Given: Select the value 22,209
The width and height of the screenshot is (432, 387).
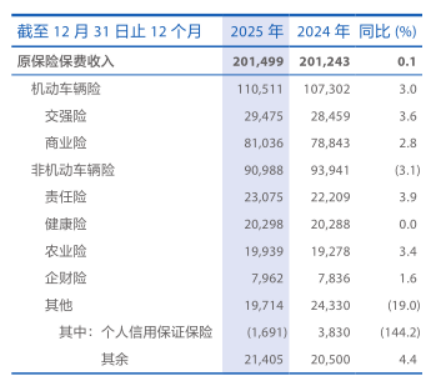Looking at the screenshot, I should (330, 197).
